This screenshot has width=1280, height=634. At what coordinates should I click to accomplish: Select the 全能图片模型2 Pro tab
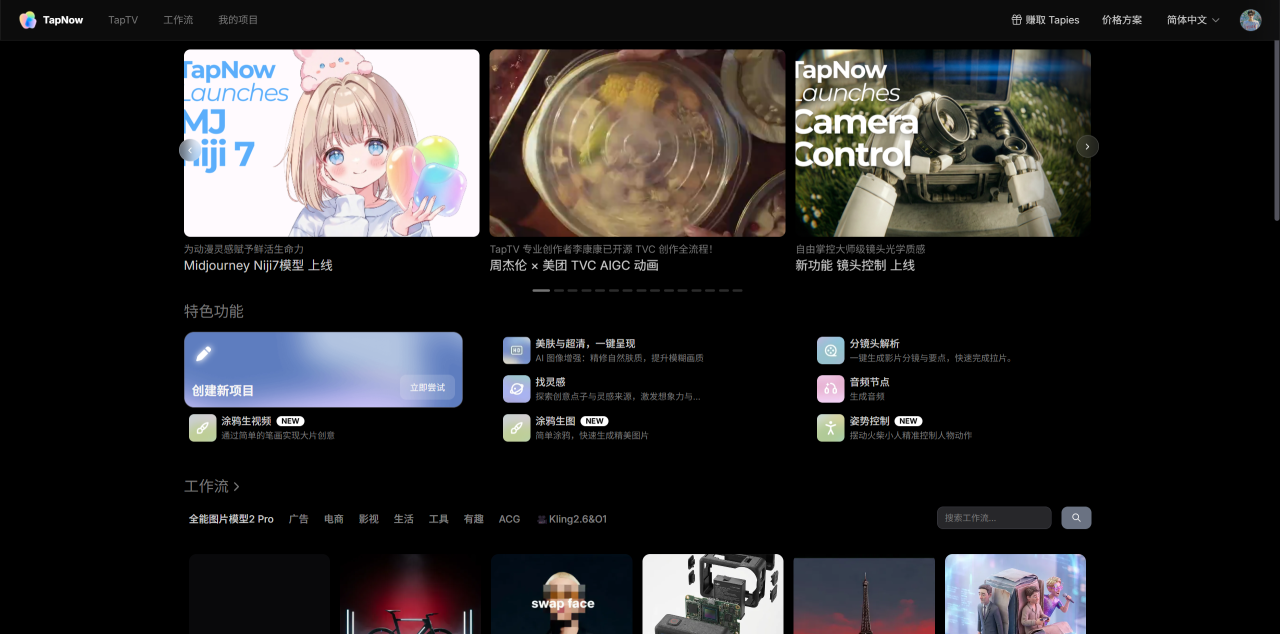point(231,519)
